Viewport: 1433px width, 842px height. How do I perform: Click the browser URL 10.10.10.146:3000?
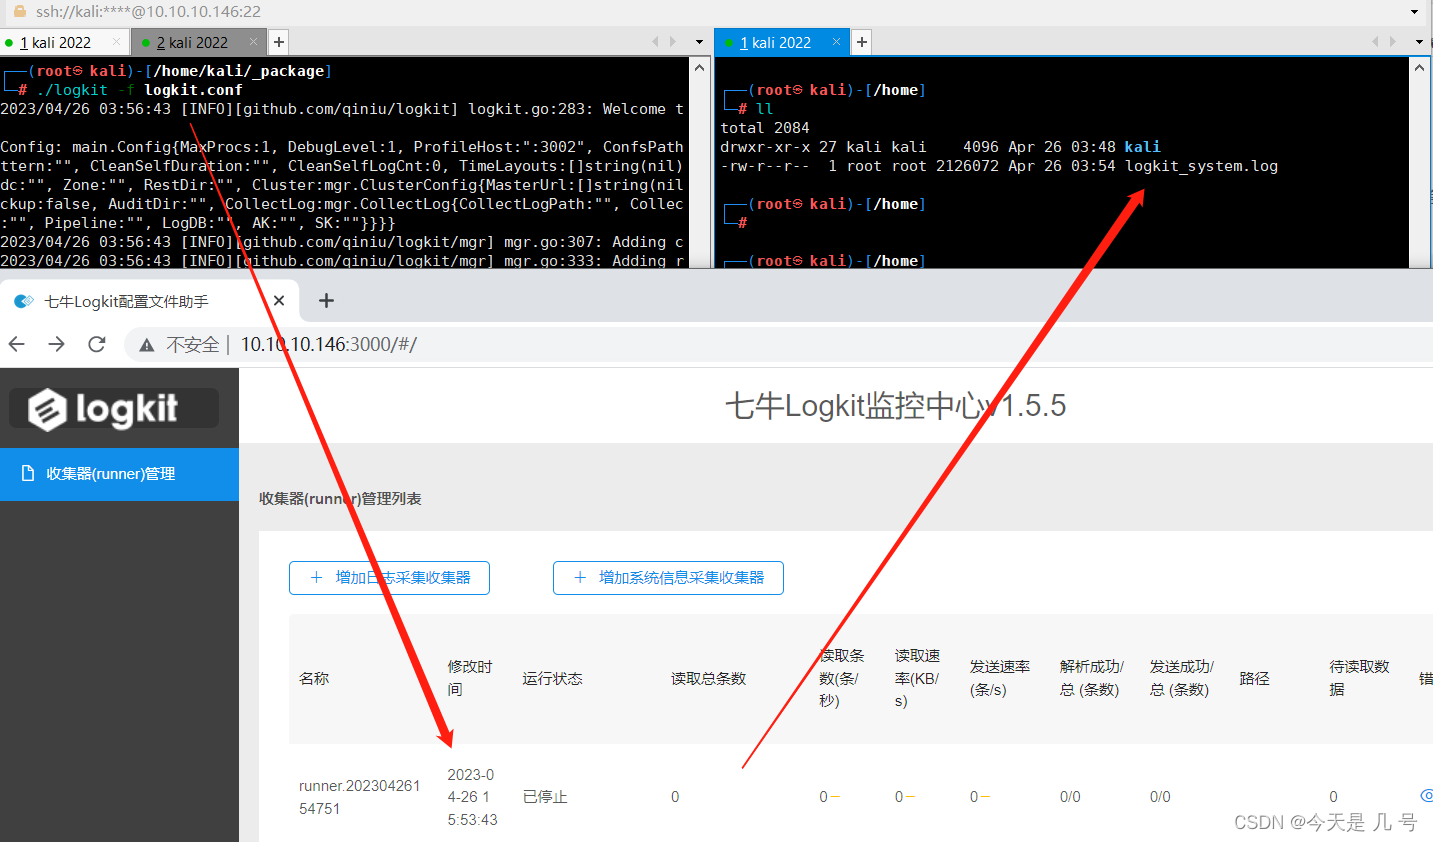pos(329,345)
